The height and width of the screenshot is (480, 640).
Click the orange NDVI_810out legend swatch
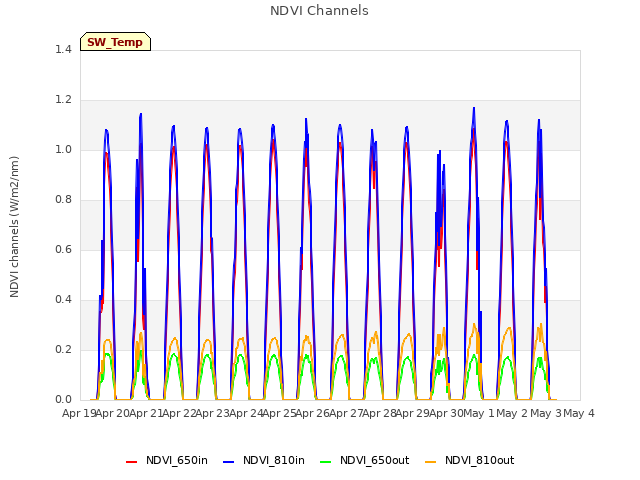(431, 462)
